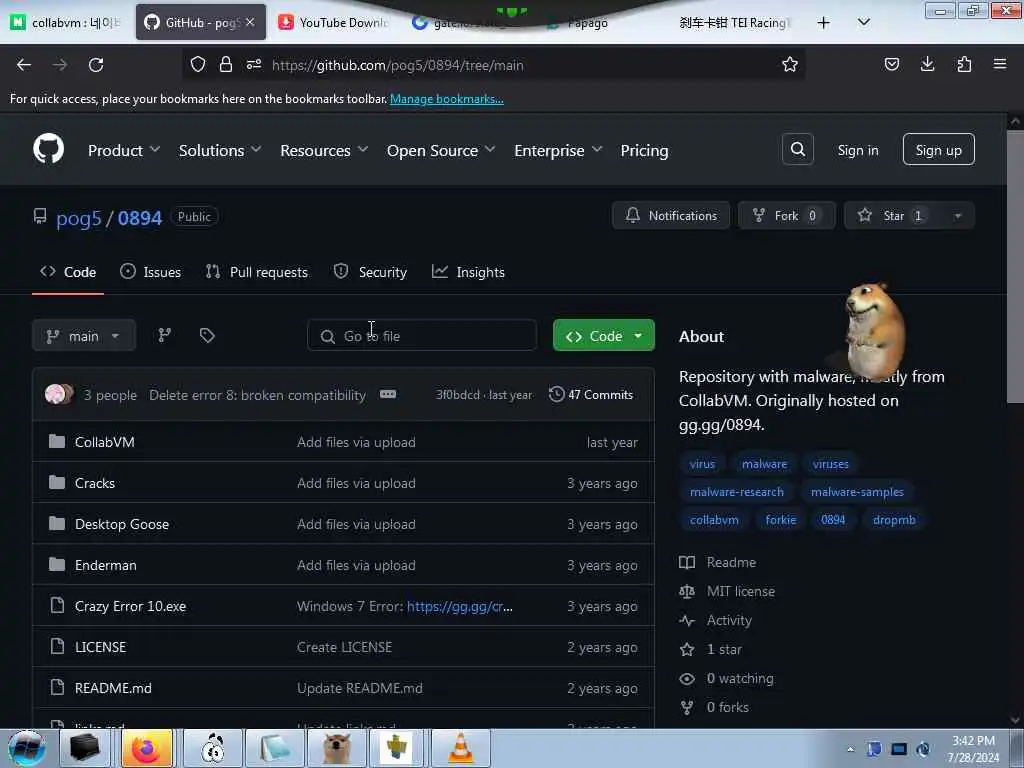
Task: Open the Crazy Error 10.exe file
Action: coord(130,607)
